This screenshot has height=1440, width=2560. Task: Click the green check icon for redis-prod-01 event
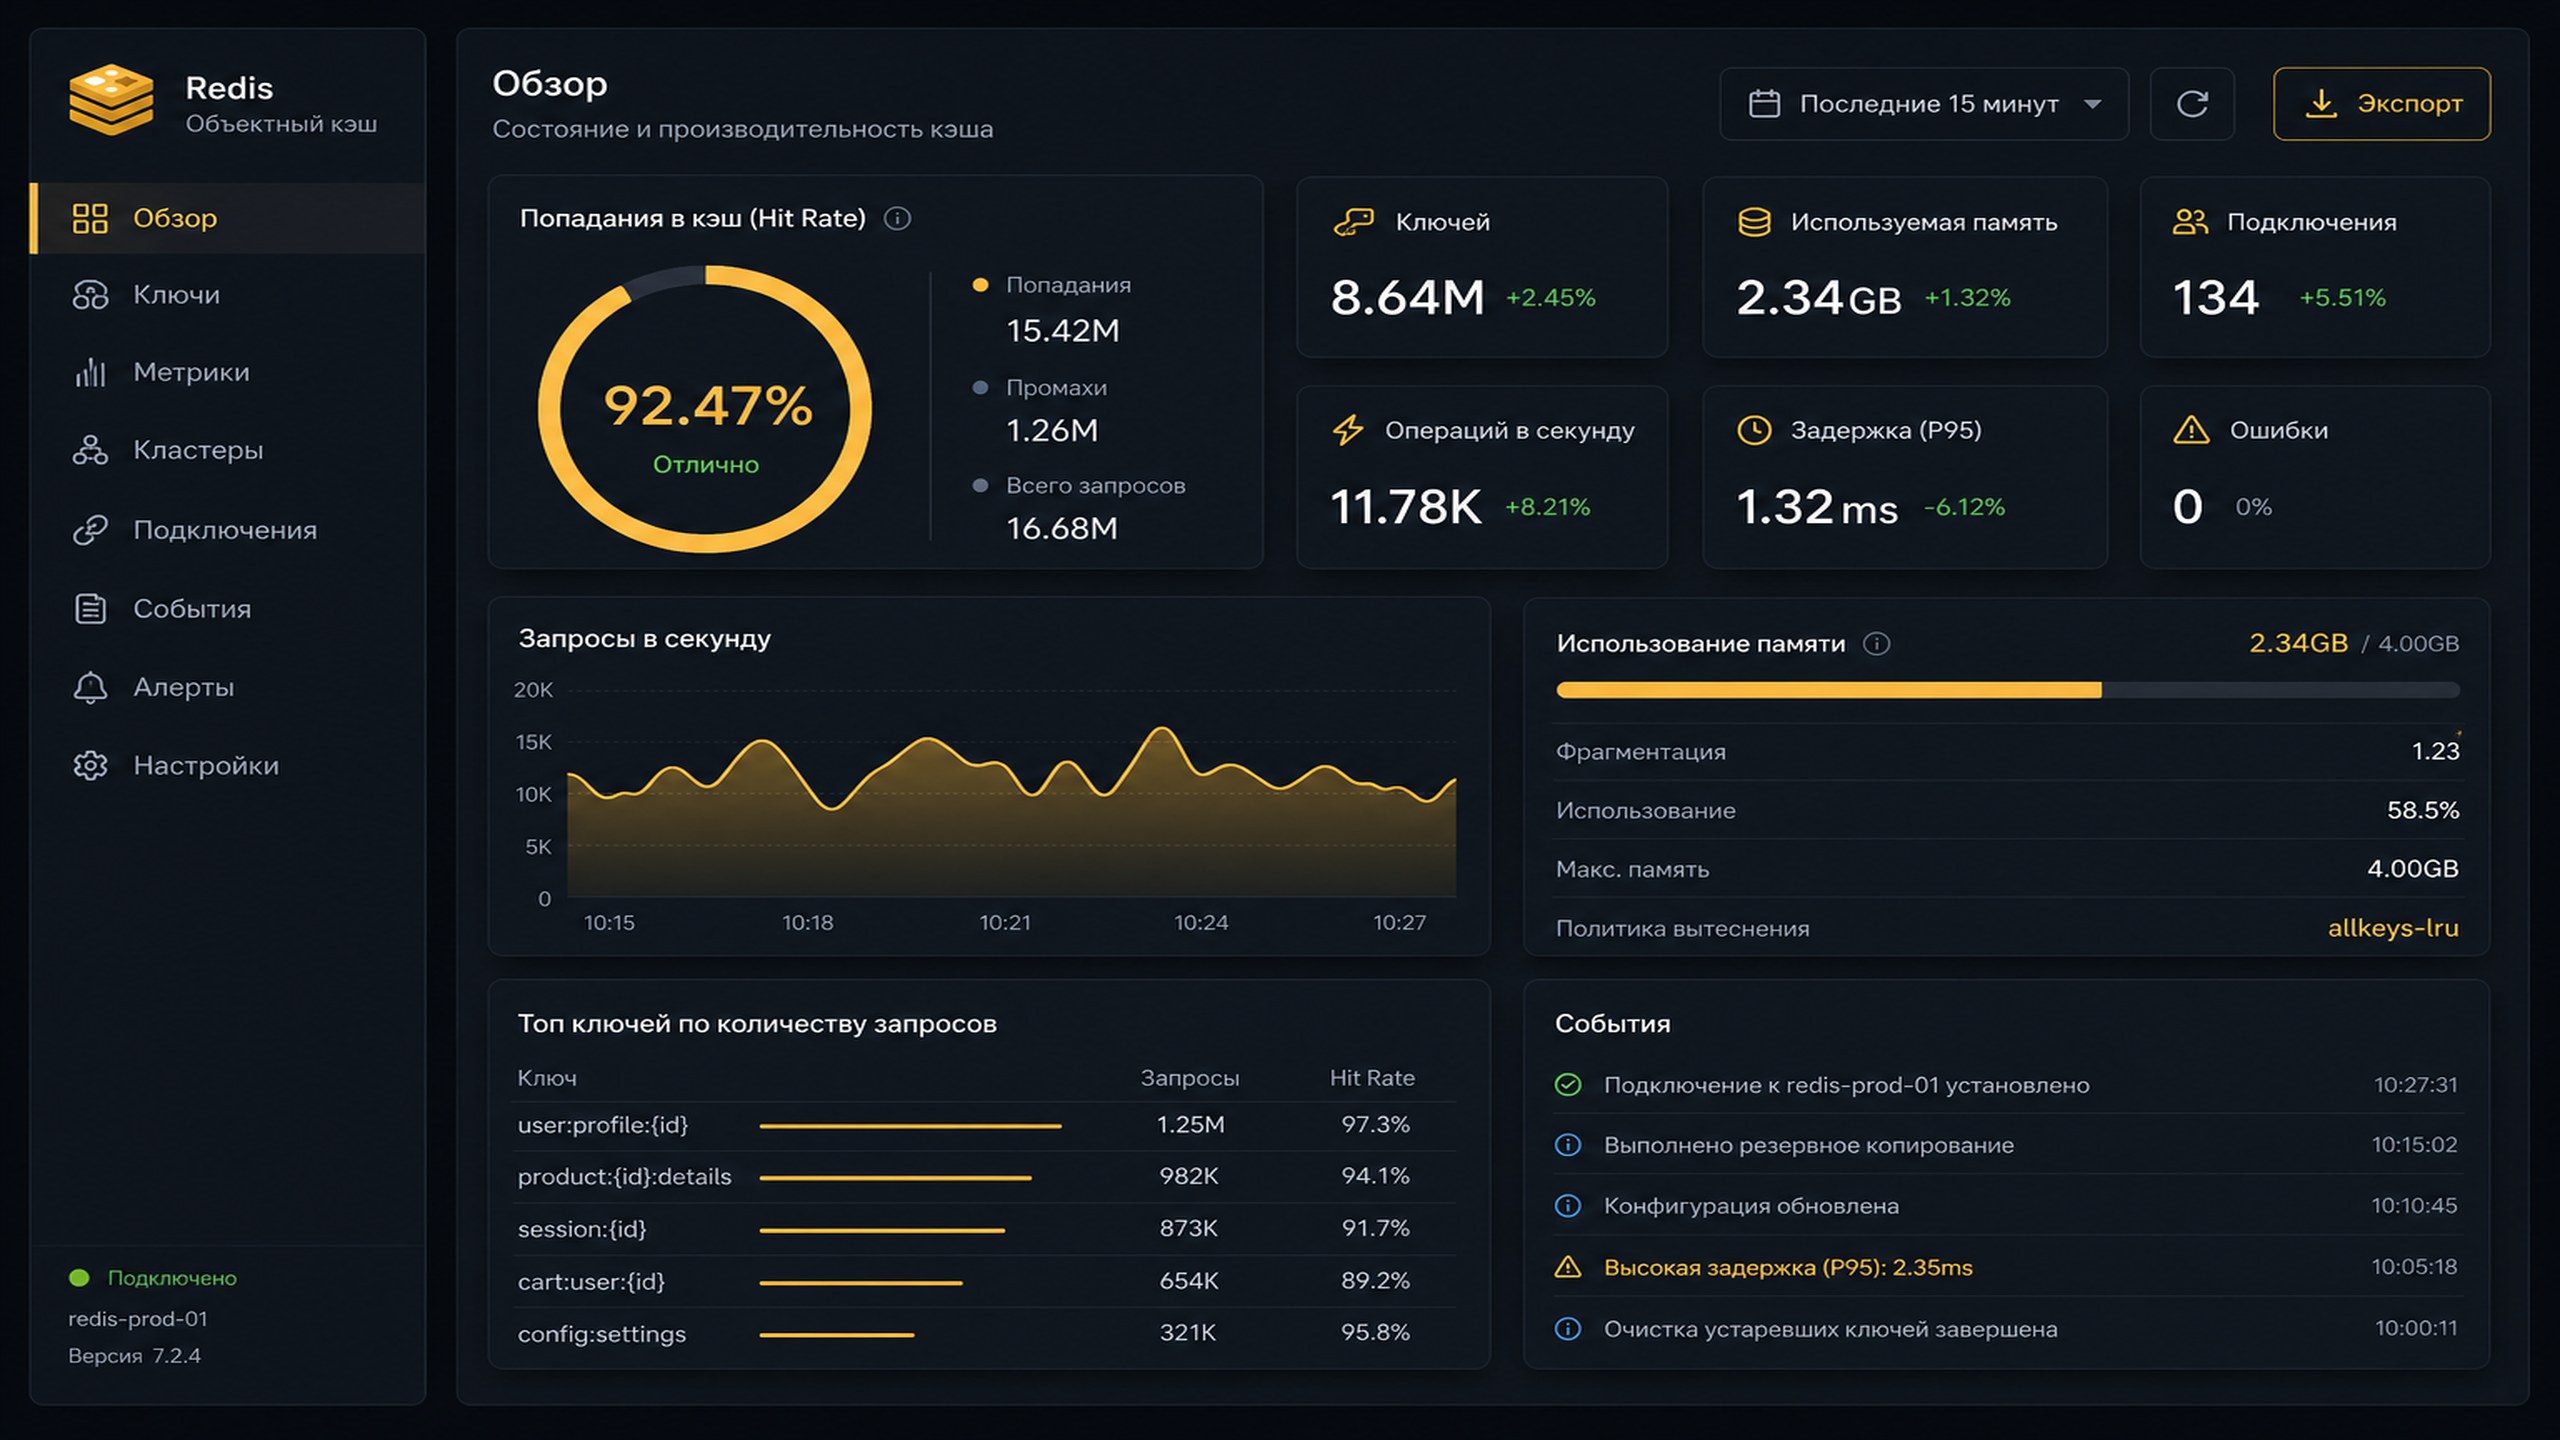(1568, 1085)
